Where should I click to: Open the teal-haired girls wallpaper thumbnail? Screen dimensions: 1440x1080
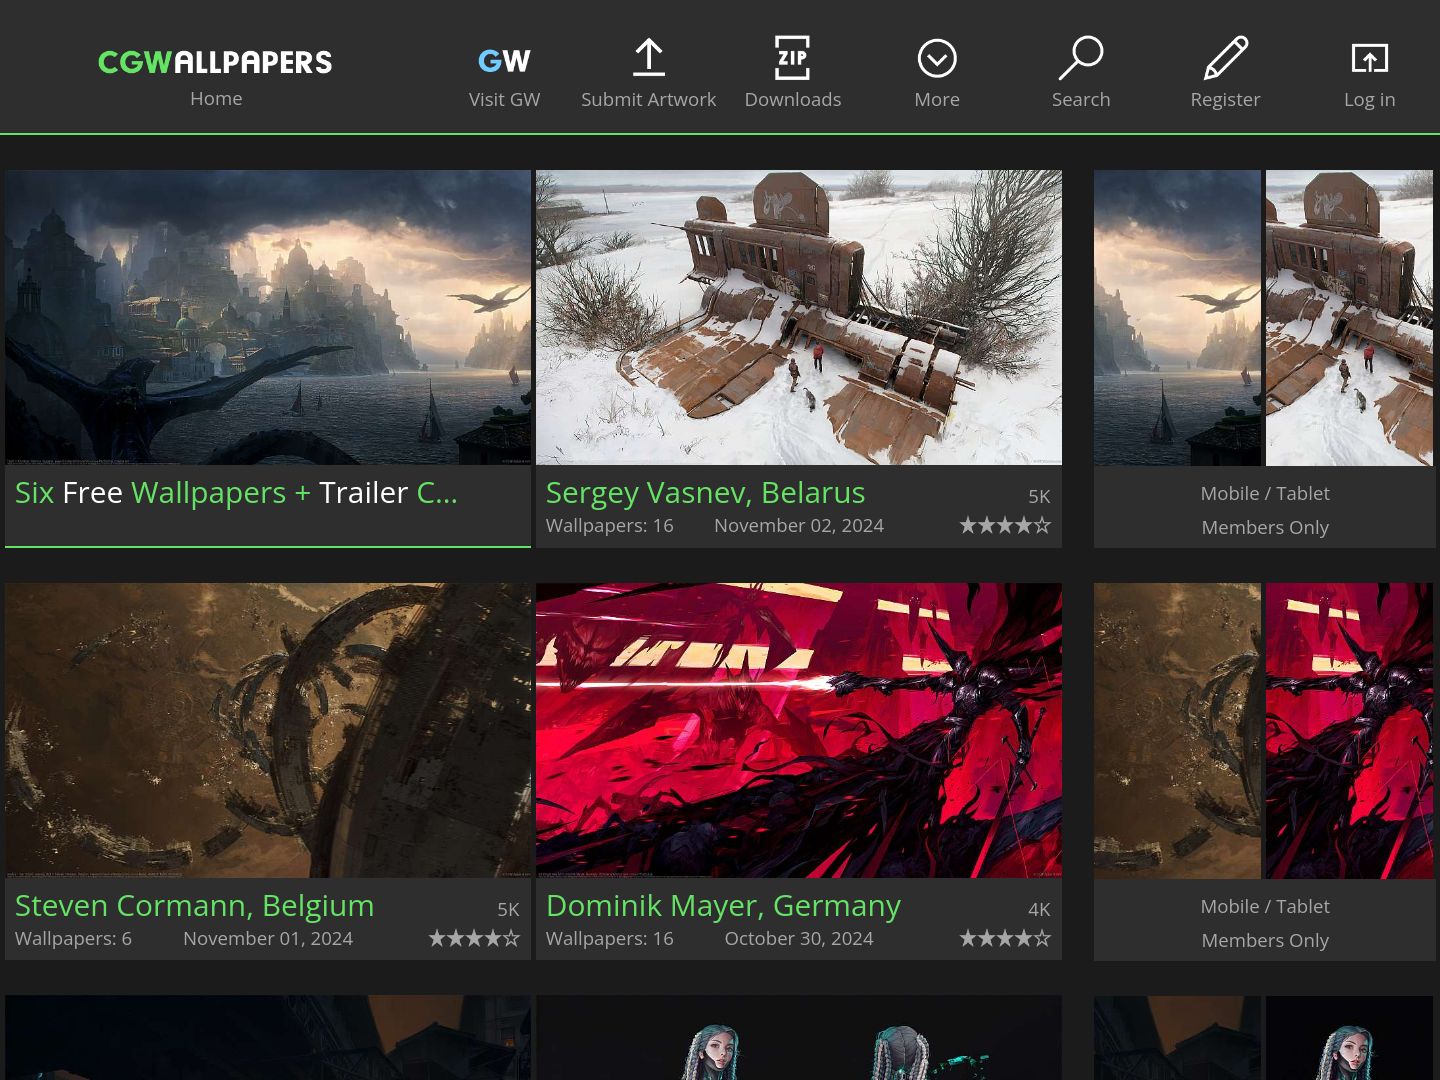tap(799, 1037)
